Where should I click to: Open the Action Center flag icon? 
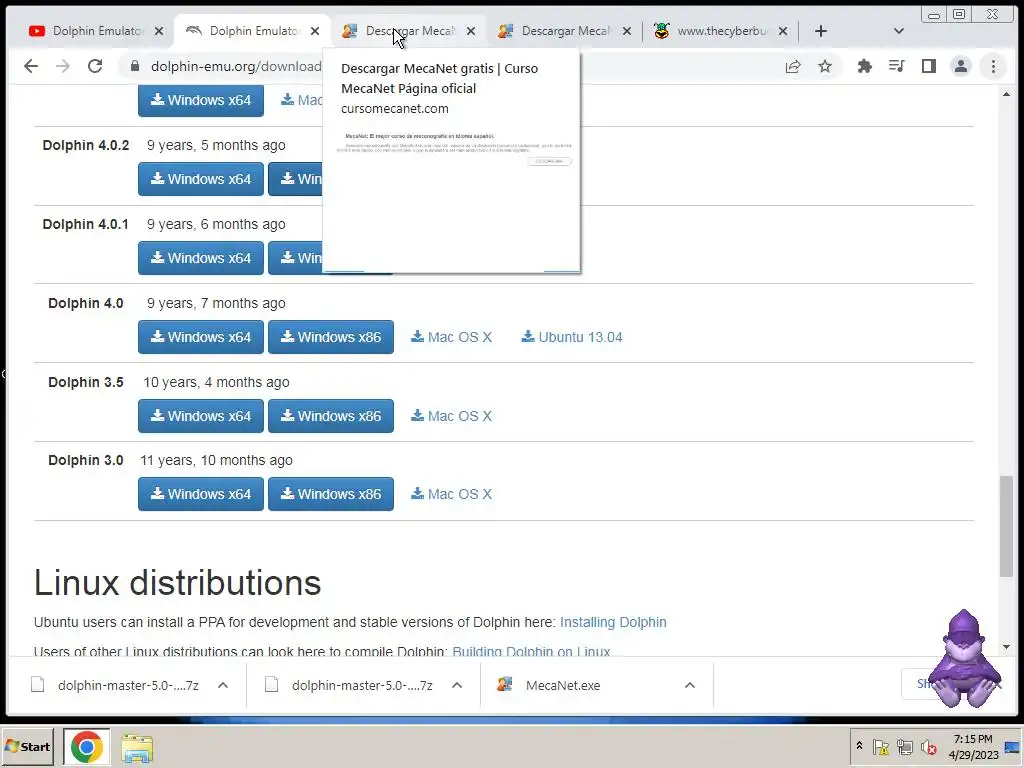point(880,746)
